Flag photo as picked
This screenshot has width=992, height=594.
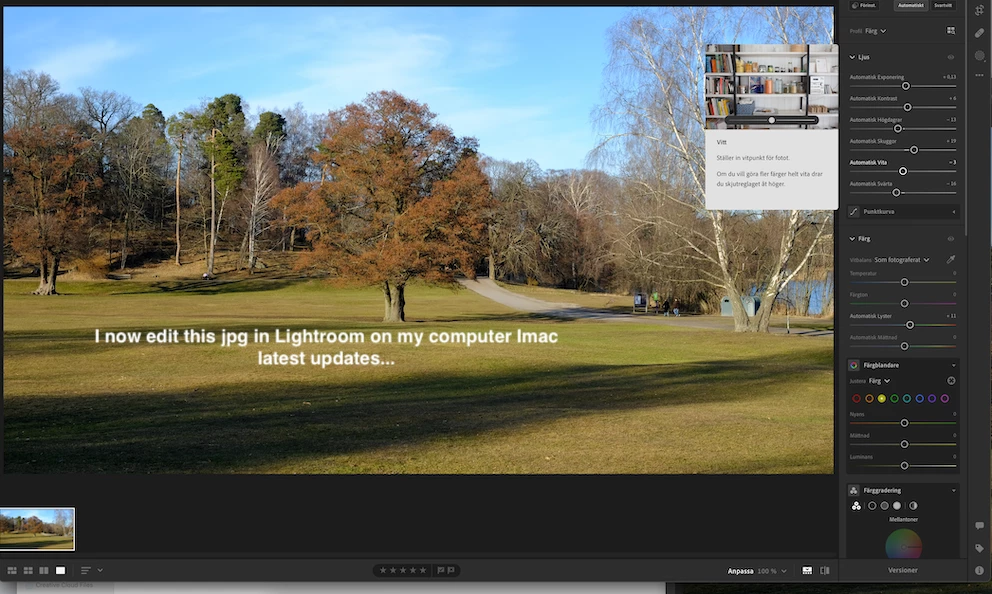441,570
